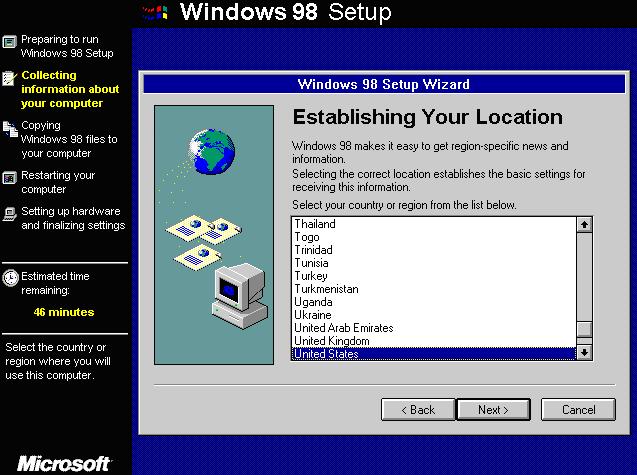The image size is (637, 475).
Task: Click the Next button
Action: tap(494, 410)
